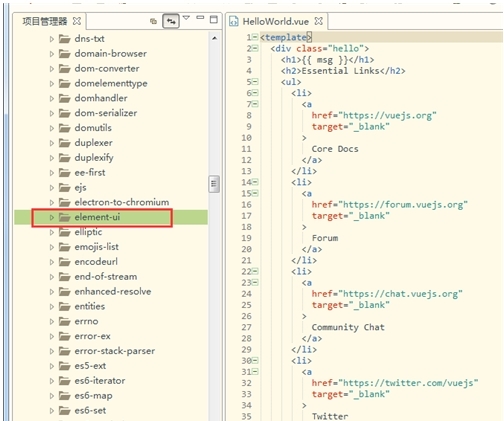Close the HelloWorld.vue editor tab
This screenshot has height=421, width=504.
(319, 21)
